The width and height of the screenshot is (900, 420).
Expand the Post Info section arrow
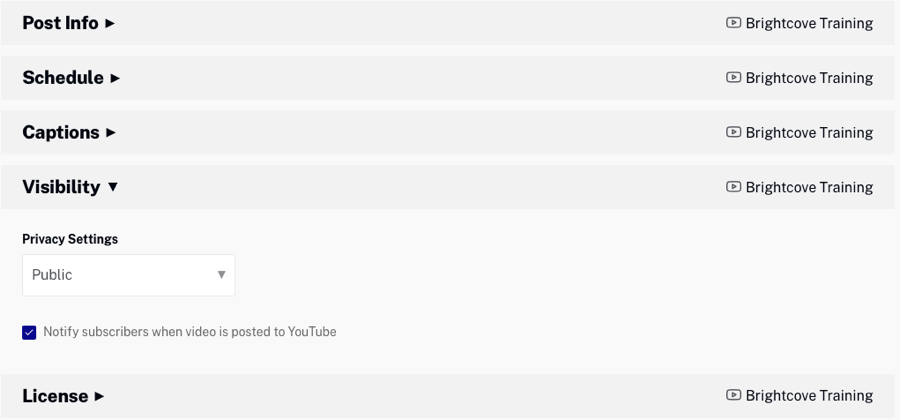click(x=110, y=23)
